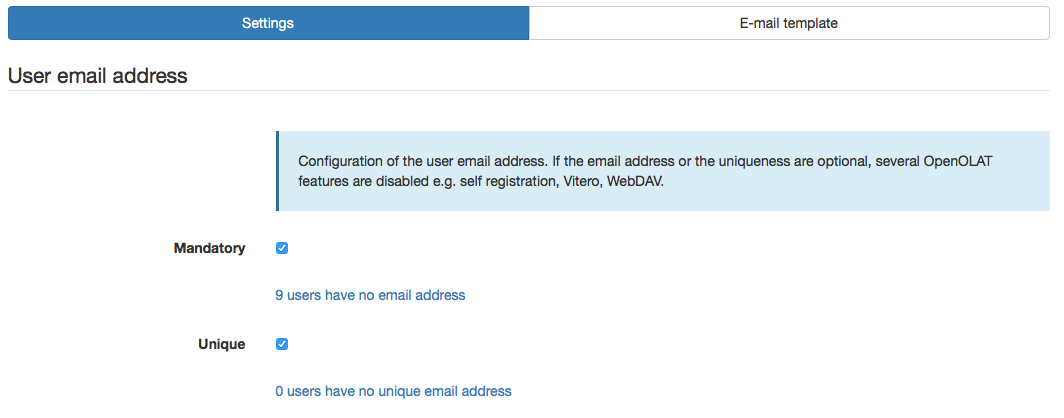
Task: Click the number "9" in users link
Action: (279, 295)
